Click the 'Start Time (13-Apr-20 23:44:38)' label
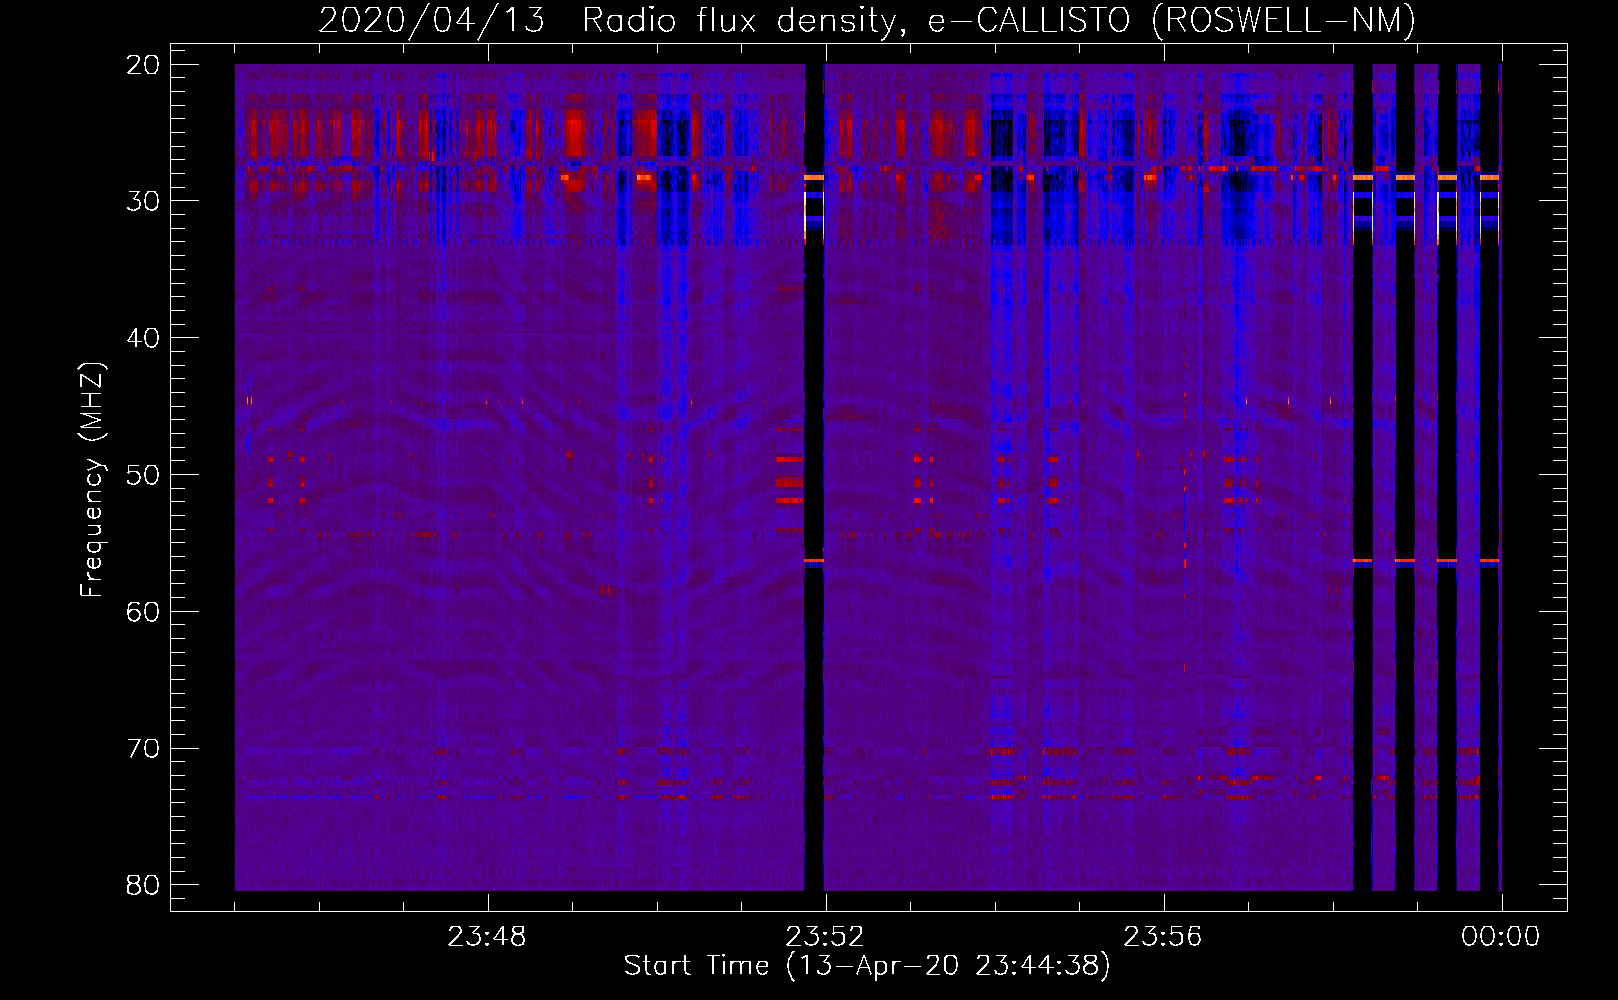The image size is (1618, 1000). coord(867,966)
